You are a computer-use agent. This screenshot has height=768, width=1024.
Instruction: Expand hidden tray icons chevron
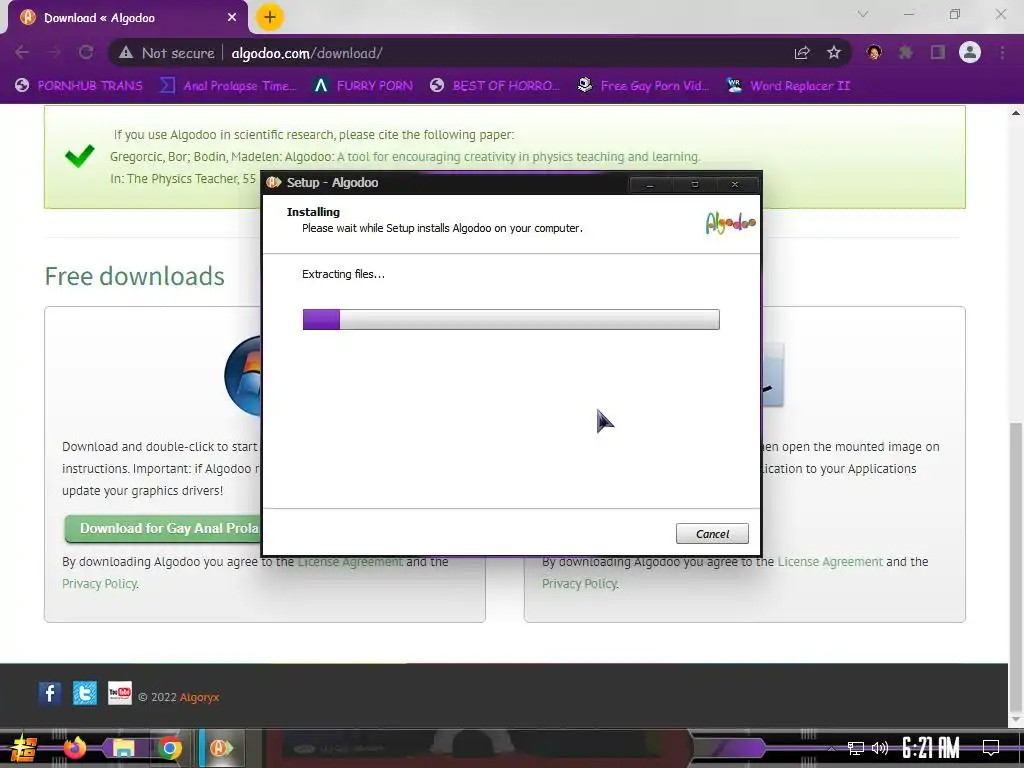pos(831,748)
